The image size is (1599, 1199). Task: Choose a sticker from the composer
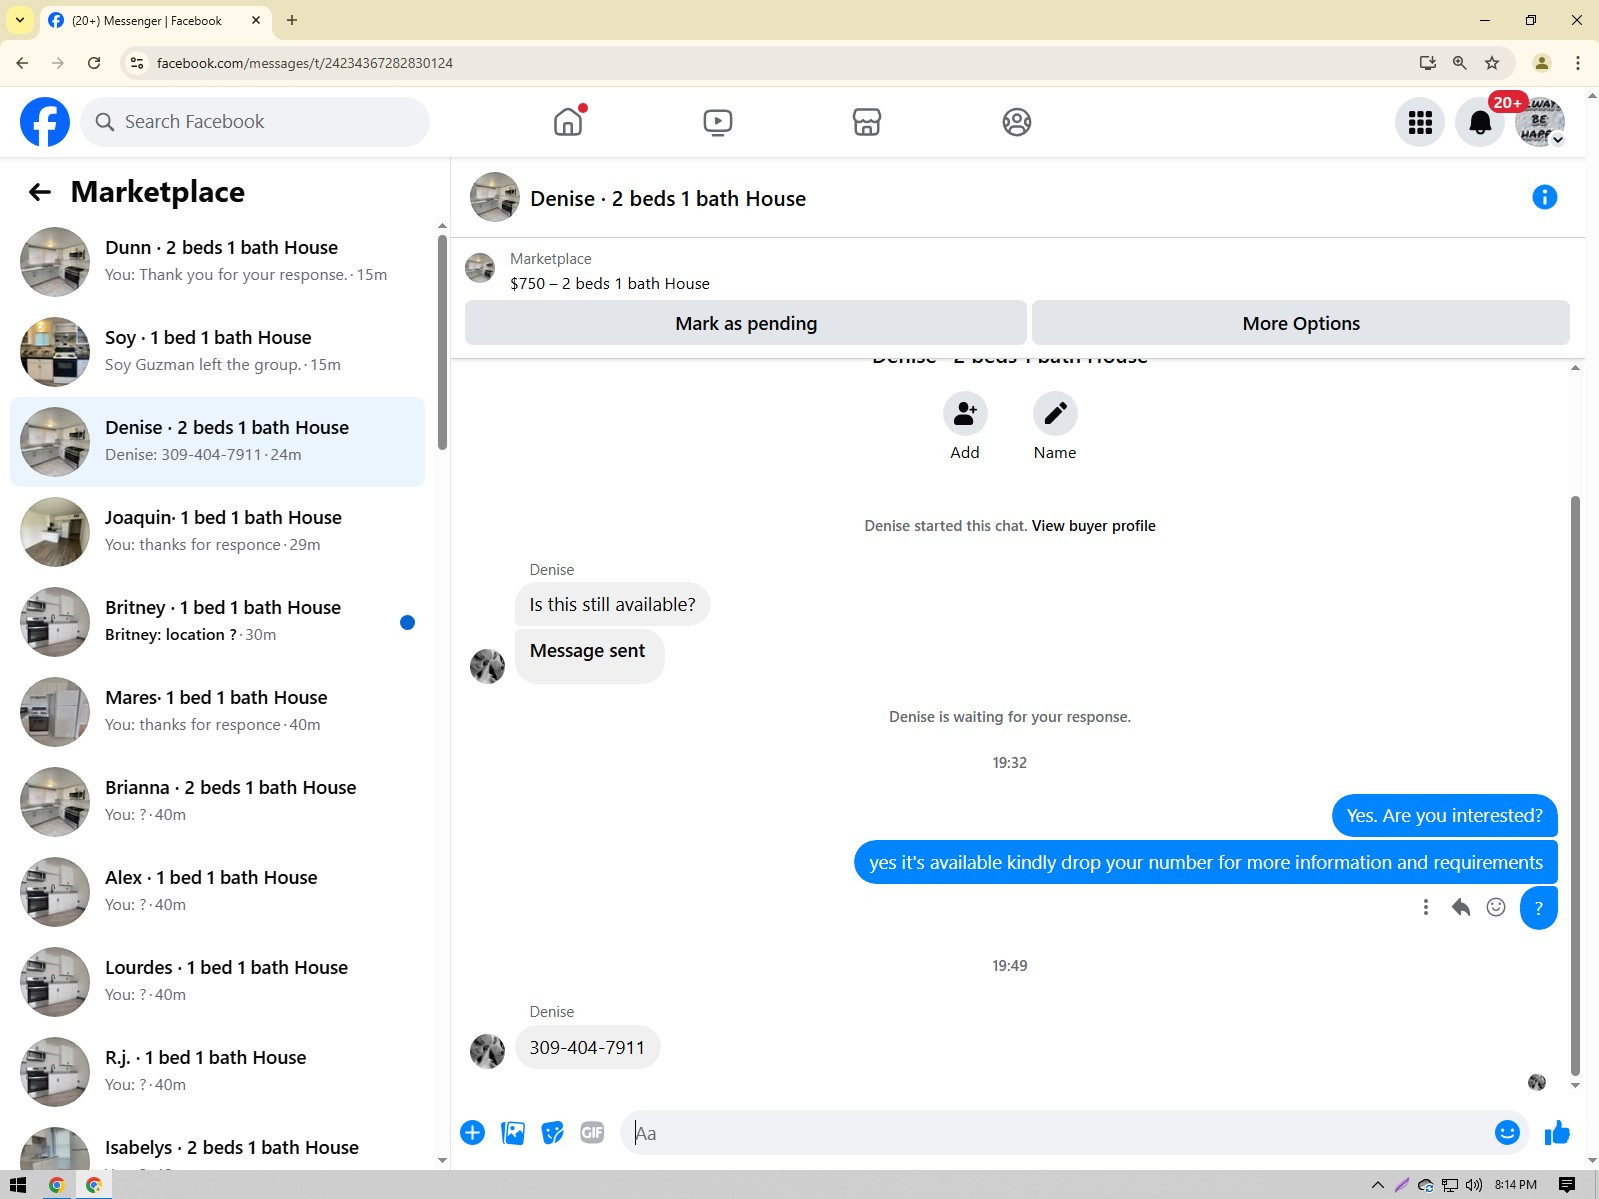click(x=552, y=1133)
